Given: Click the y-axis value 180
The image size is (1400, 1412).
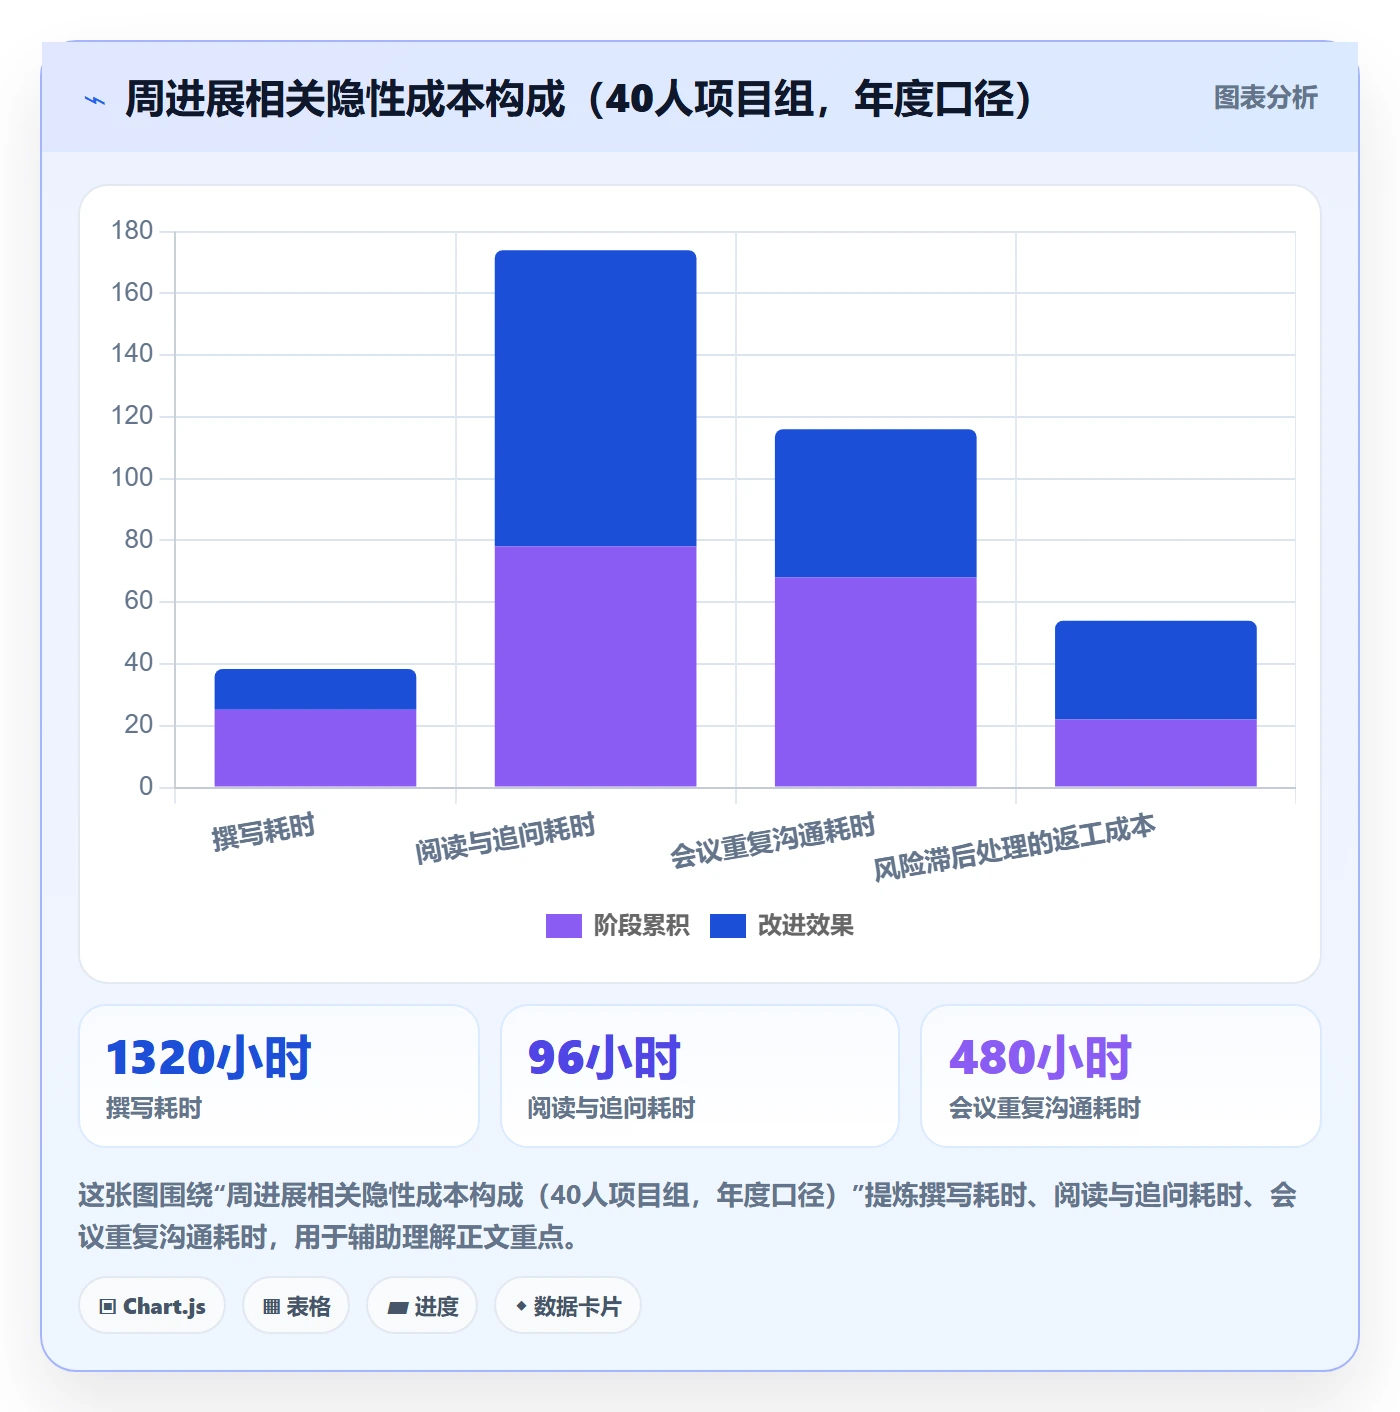Looking at the screenshot, I should coord(132,231).
